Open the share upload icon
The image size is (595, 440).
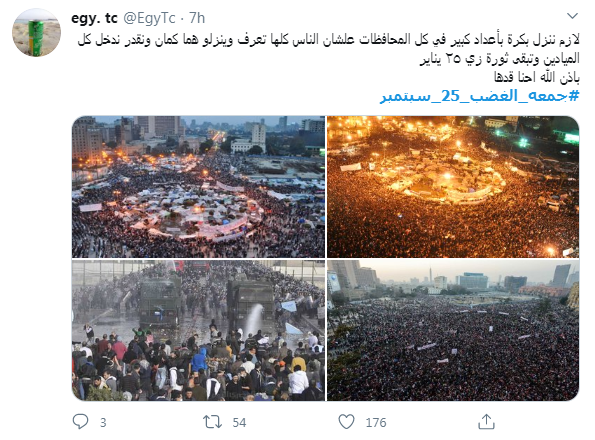[x=486, y=421]
